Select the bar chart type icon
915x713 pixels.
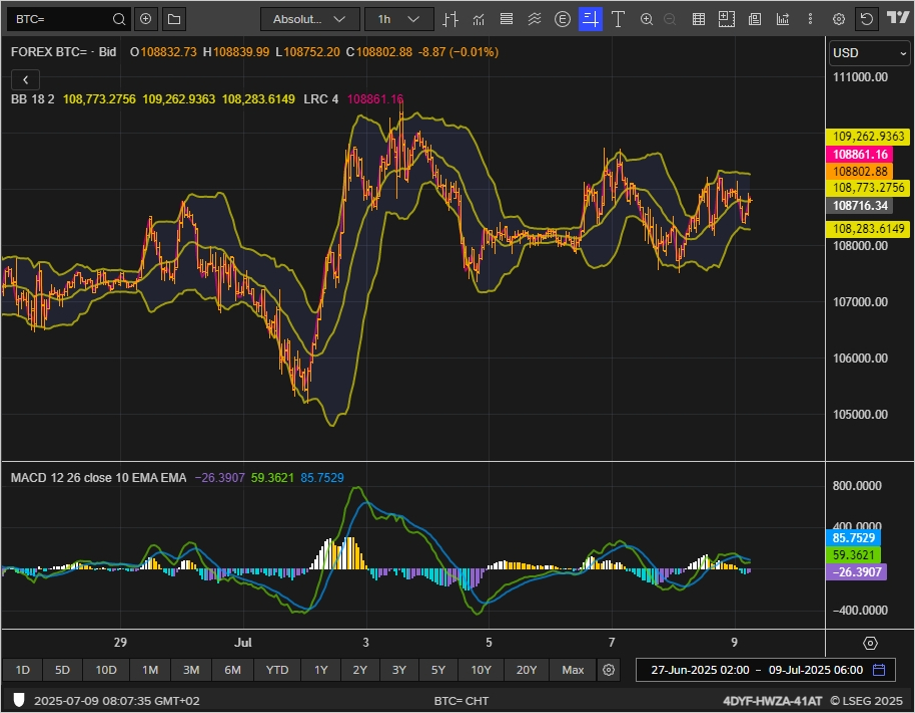(x=450, y=19)
